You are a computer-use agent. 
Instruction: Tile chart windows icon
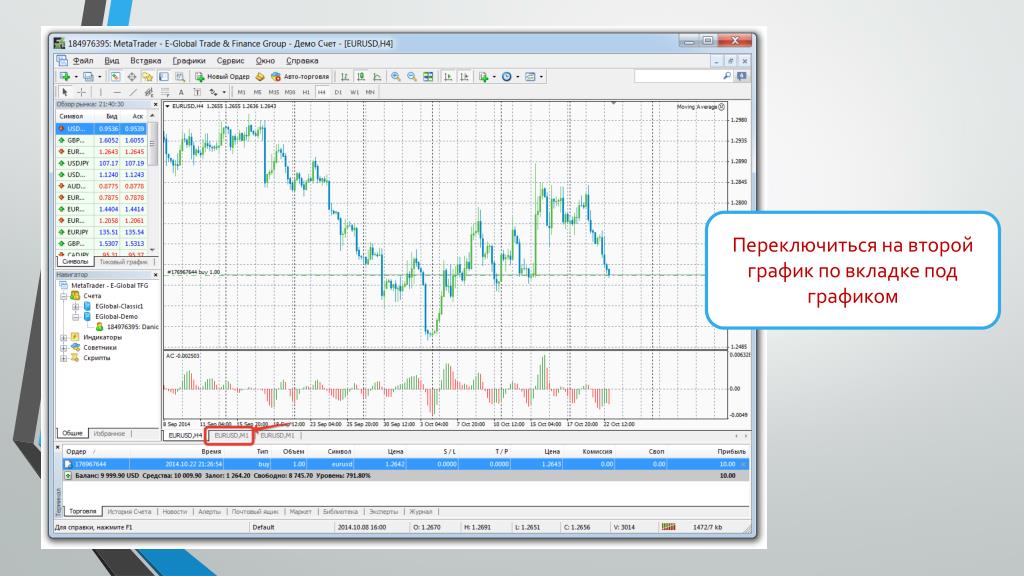pyautogui.click(x=428, y=76)
